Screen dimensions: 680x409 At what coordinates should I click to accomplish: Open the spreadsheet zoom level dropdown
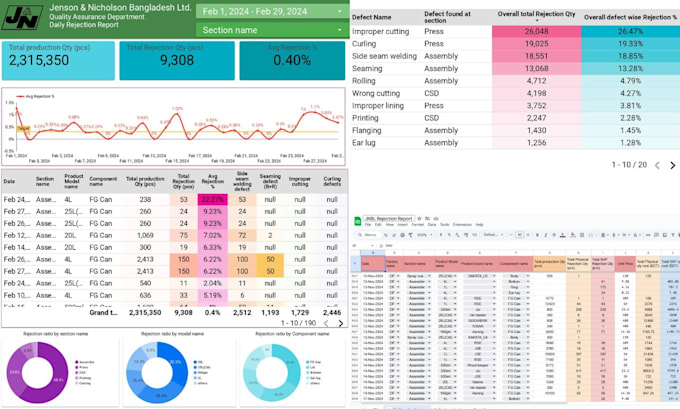pyautogui.click(x=424, y=235)
